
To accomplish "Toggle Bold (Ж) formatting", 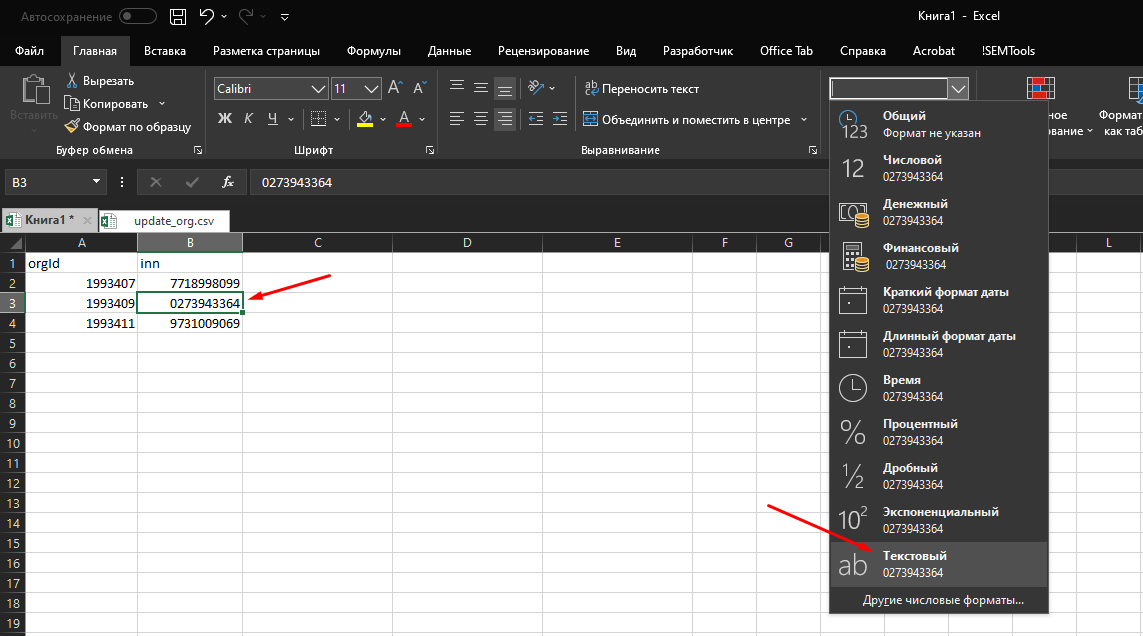I will 225,119.
